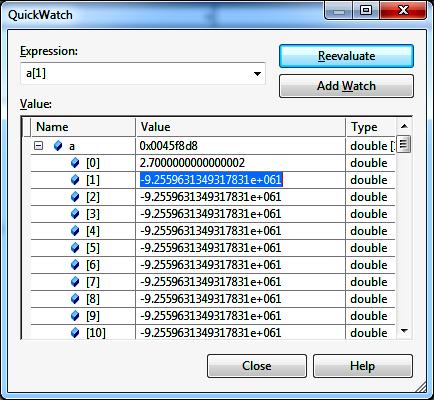The height and width of the screenshot is (400, 434).
Task: Click the cube icon of element [10]
Action: (75, 333)
